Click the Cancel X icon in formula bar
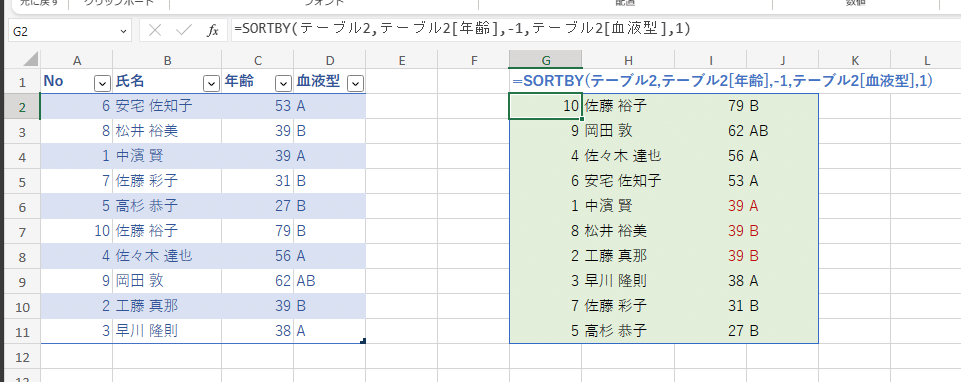961x382 pixels. 155,31
